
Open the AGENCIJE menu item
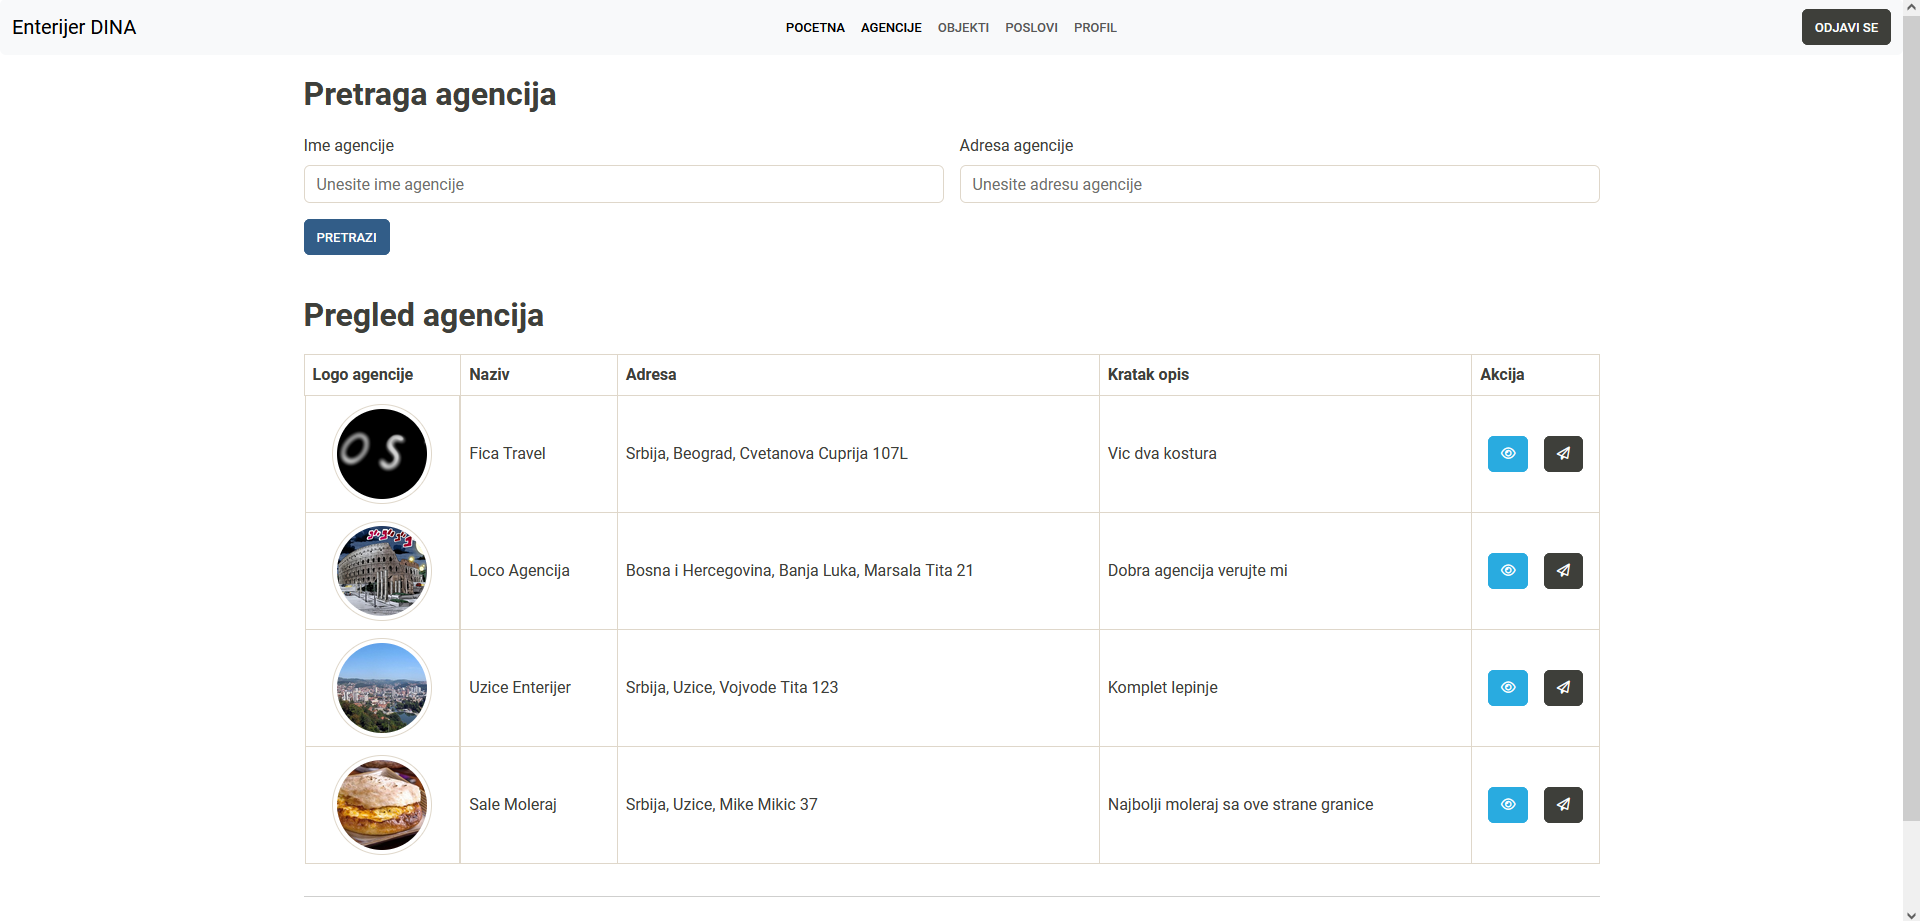pos(890,27)
